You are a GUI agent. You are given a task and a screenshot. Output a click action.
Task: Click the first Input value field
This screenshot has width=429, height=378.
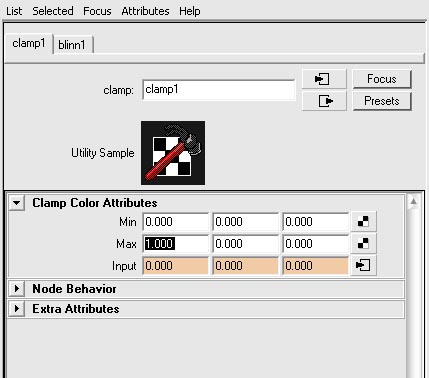tap(176, 266)
